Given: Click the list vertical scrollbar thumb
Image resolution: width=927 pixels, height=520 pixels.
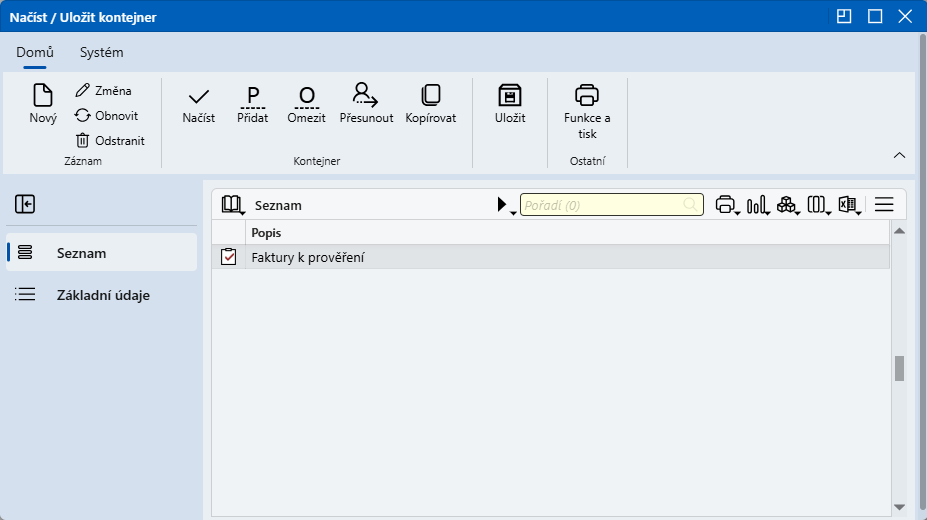Looking at the screenshot, I should point(899,369).
